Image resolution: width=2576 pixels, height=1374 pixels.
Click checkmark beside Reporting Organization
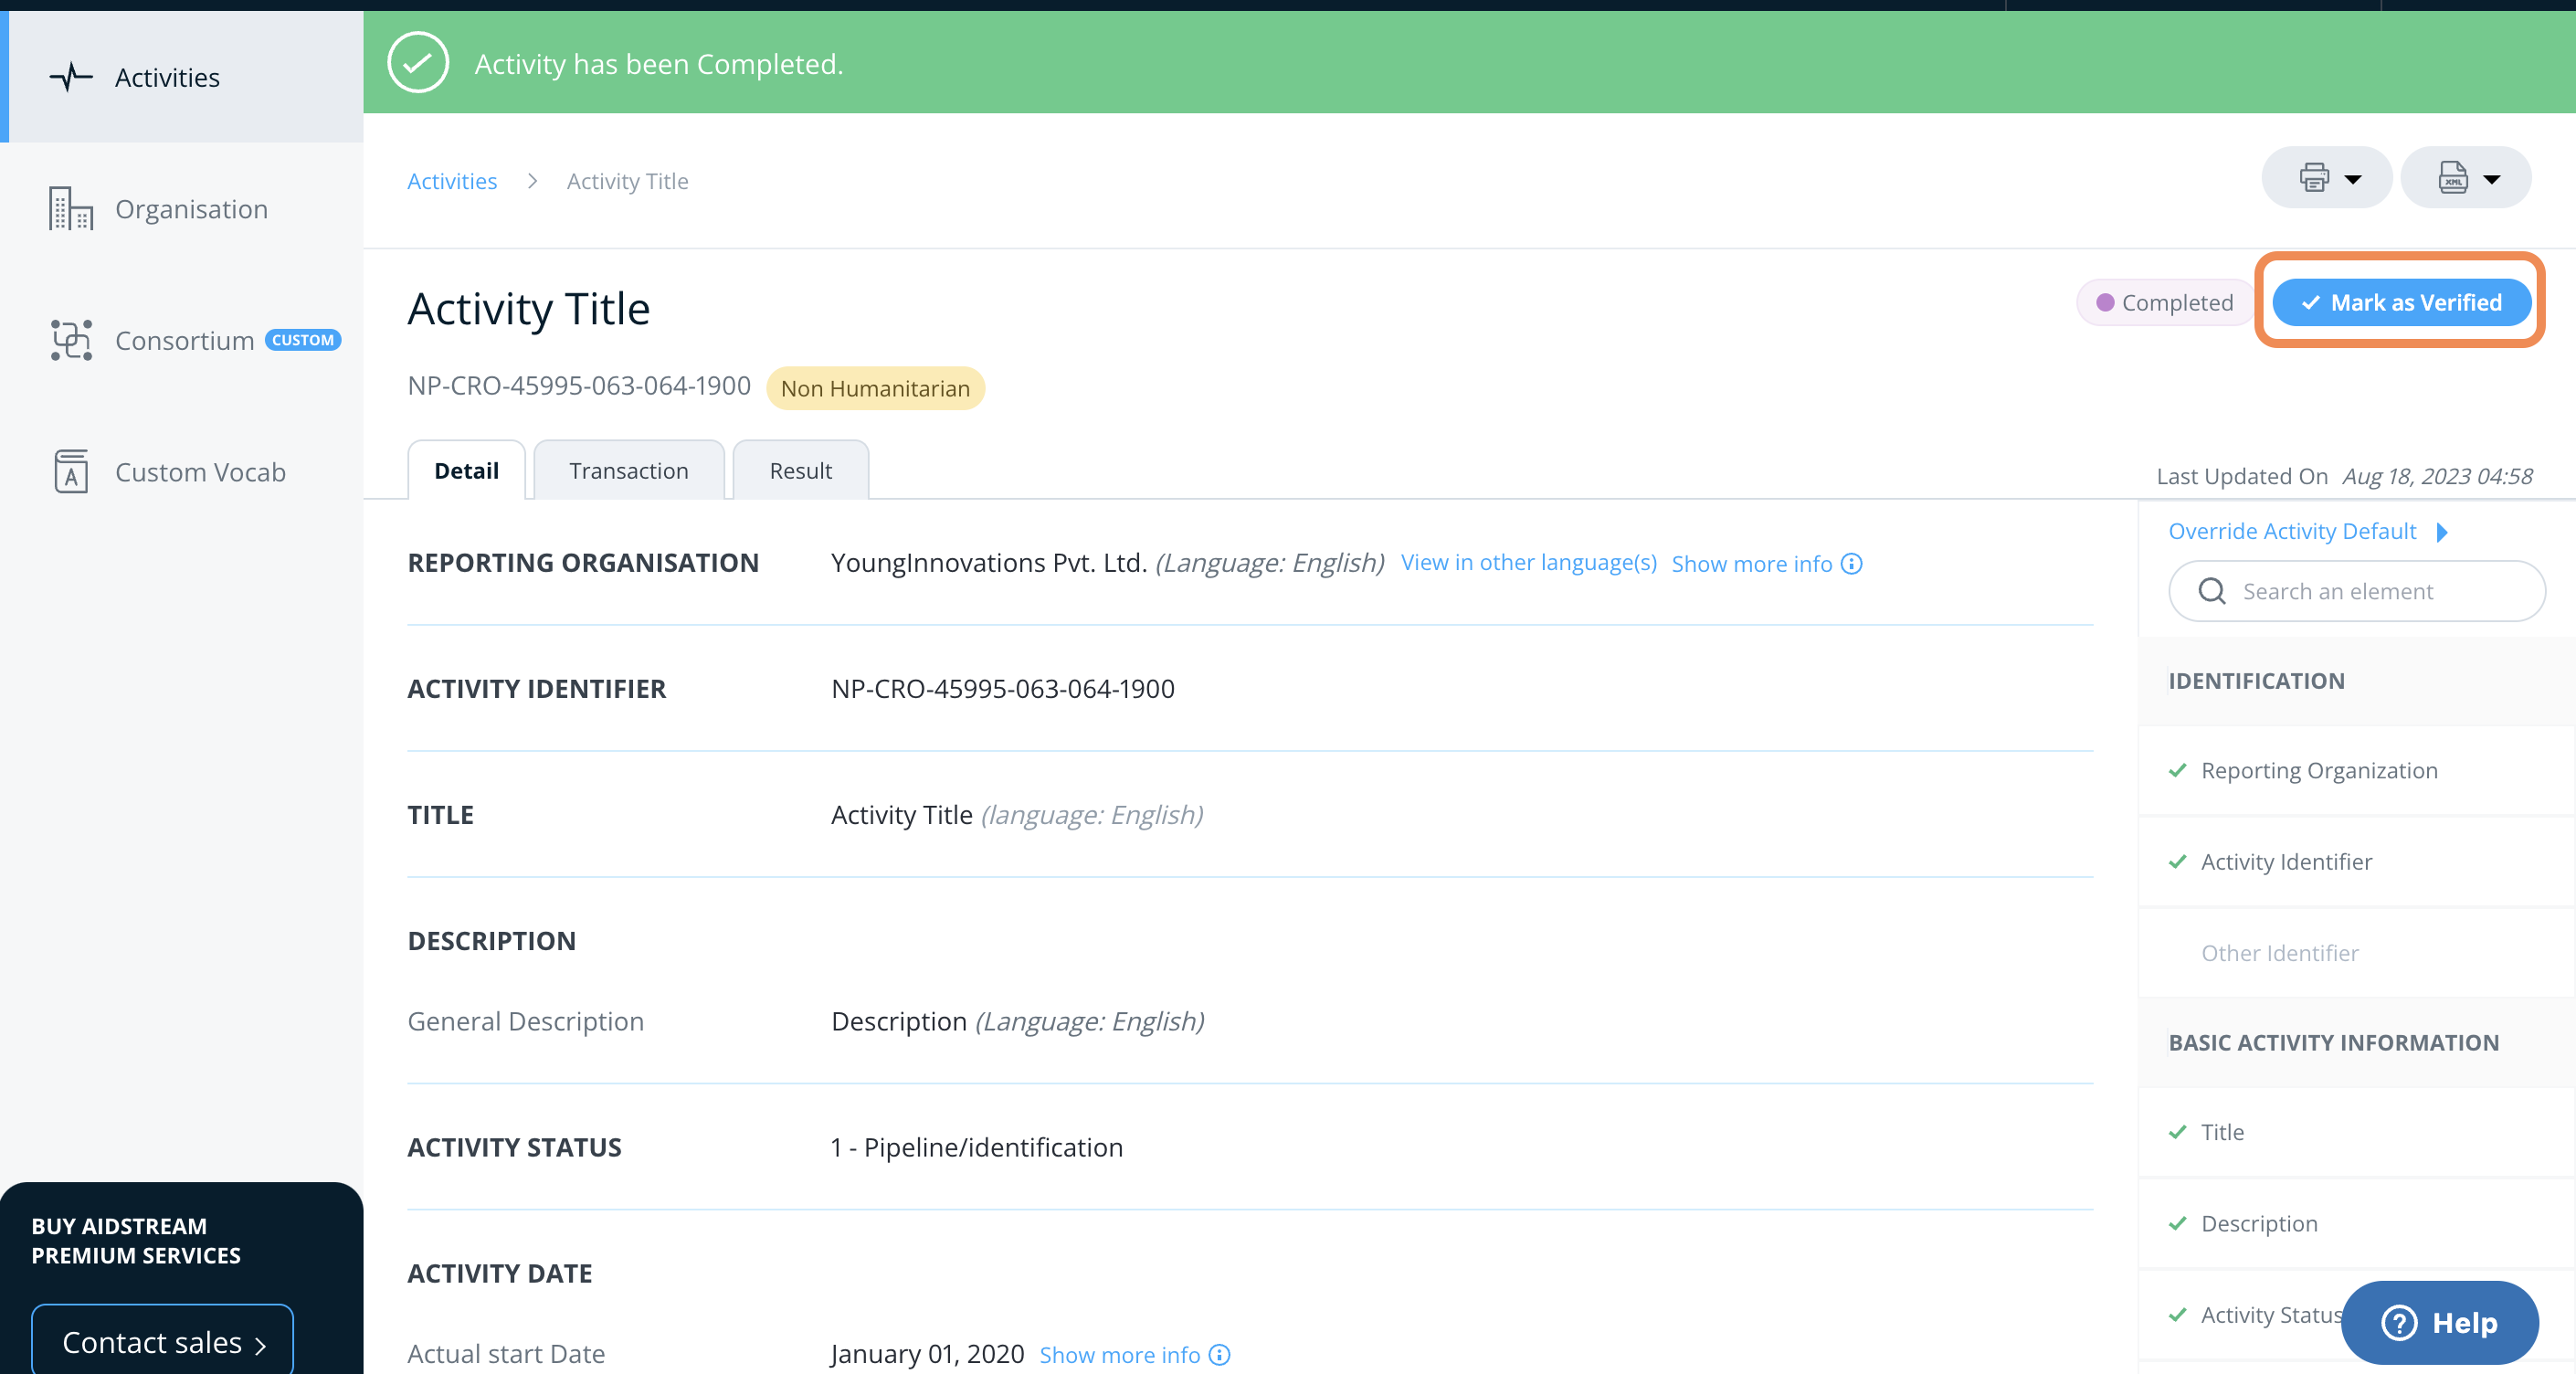click(2177, 770)
